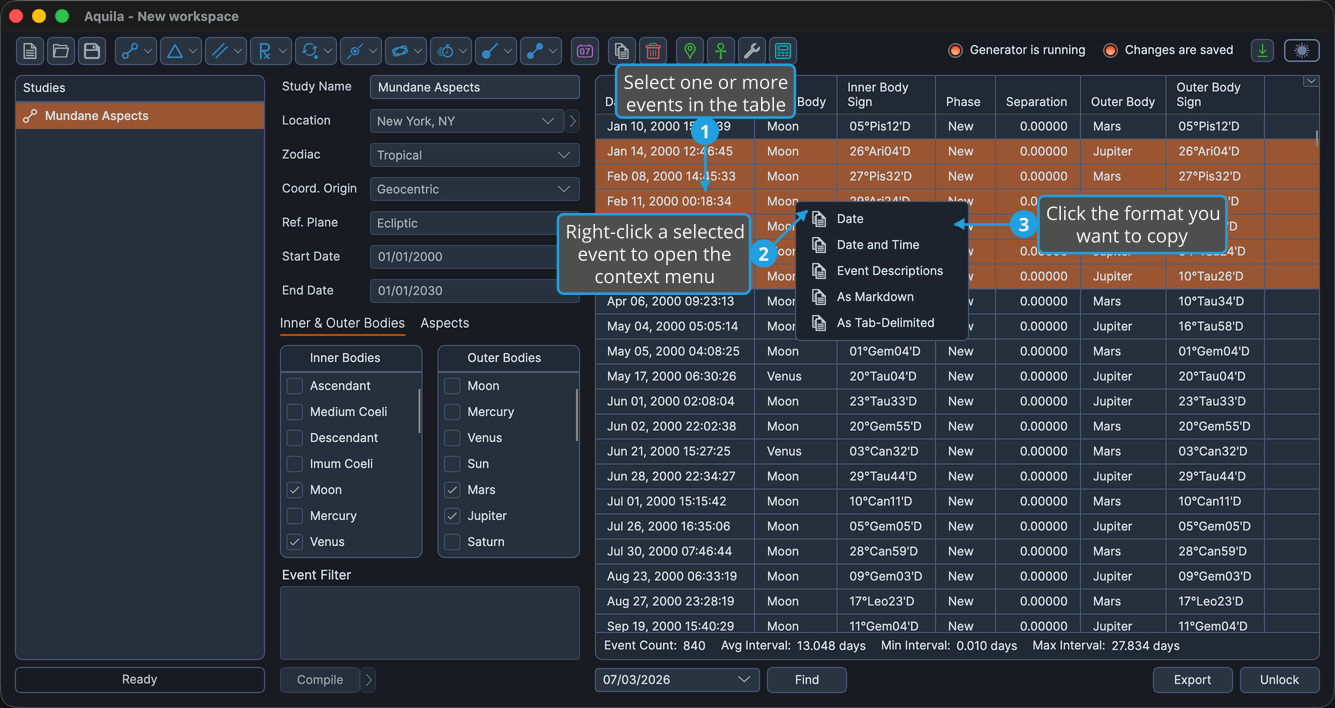
Task: Choose Date in the context menu
Action: tap(883, 219)
